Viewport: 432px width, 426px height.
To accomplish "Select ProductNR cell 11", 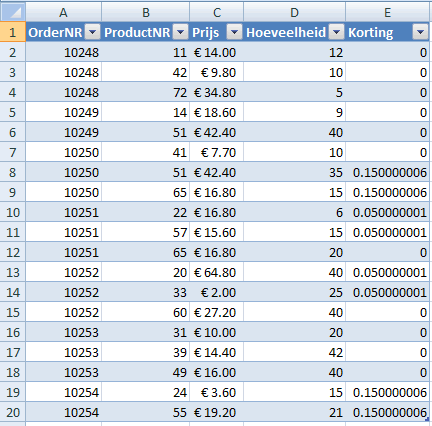I will coord(146,52).
